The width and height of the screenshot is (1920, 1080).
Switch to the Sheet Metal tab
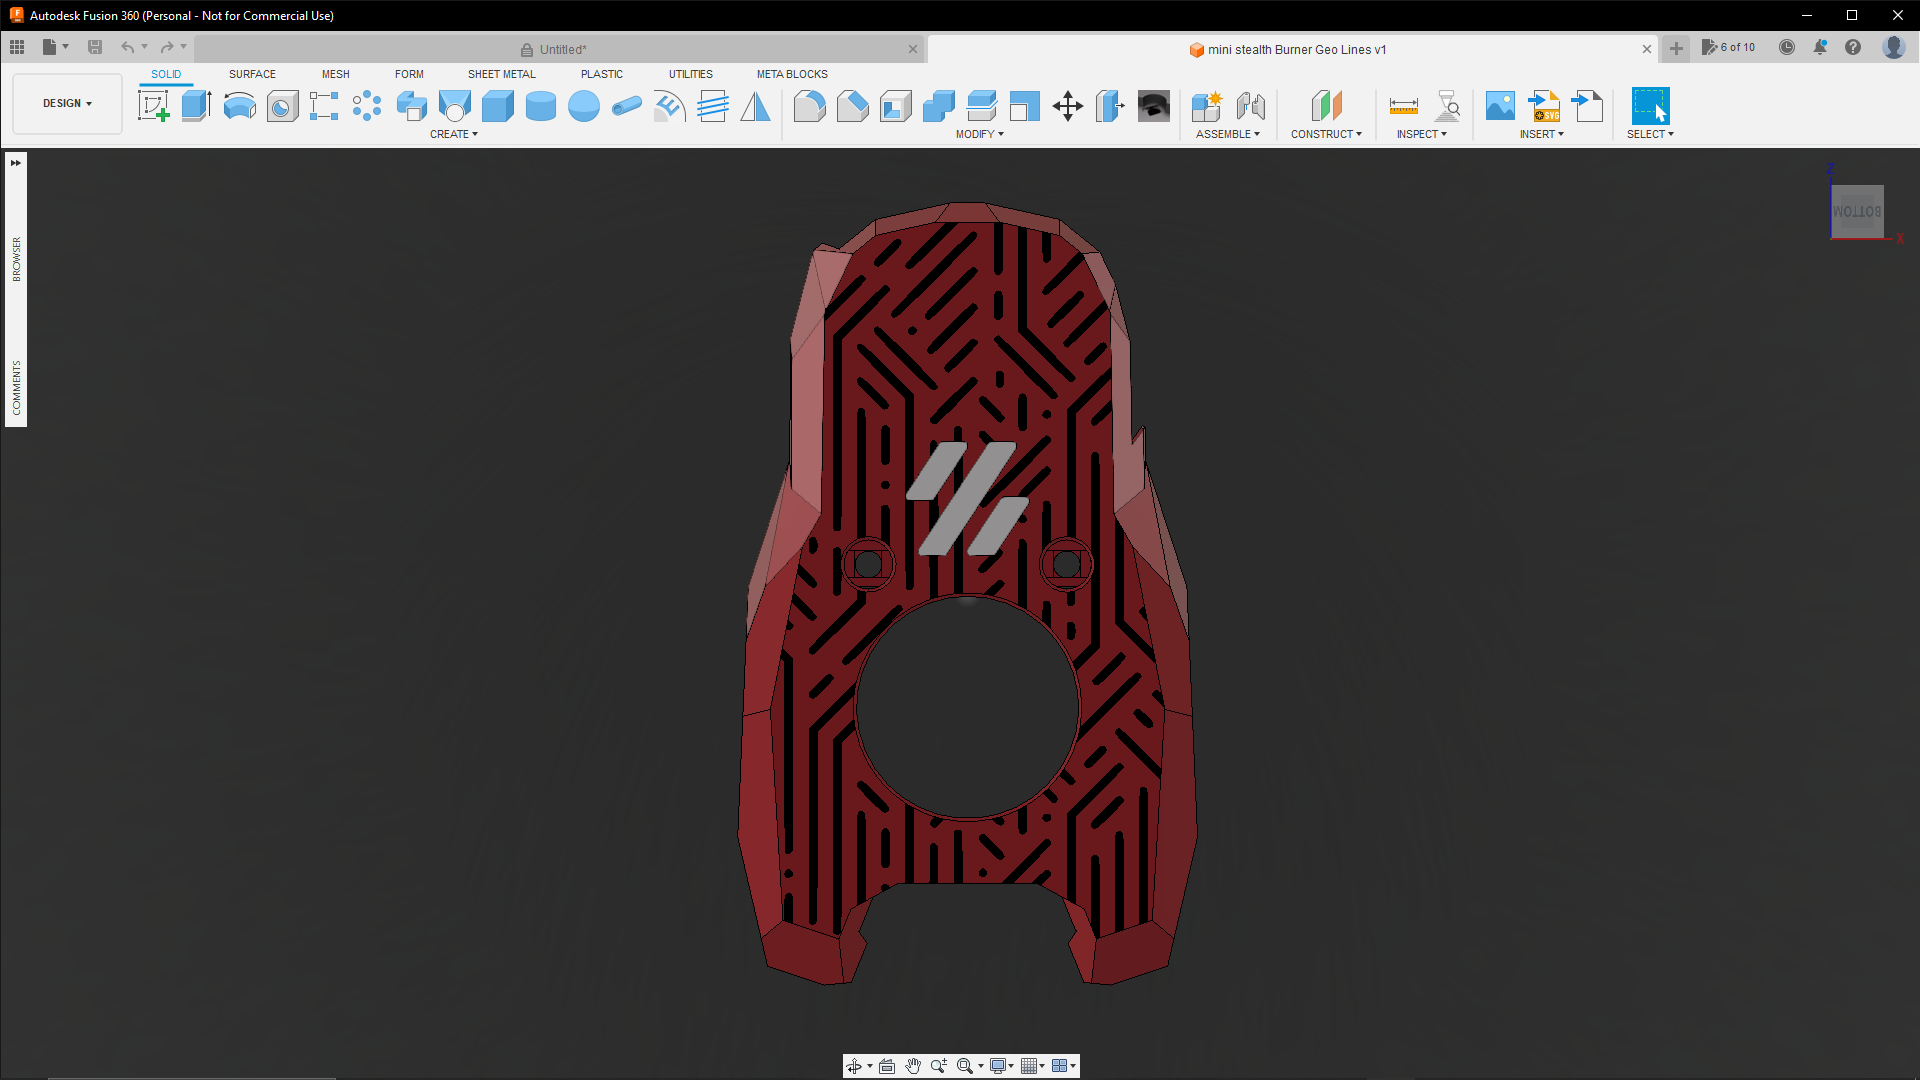pyautogui.click(x=501, y=74)
